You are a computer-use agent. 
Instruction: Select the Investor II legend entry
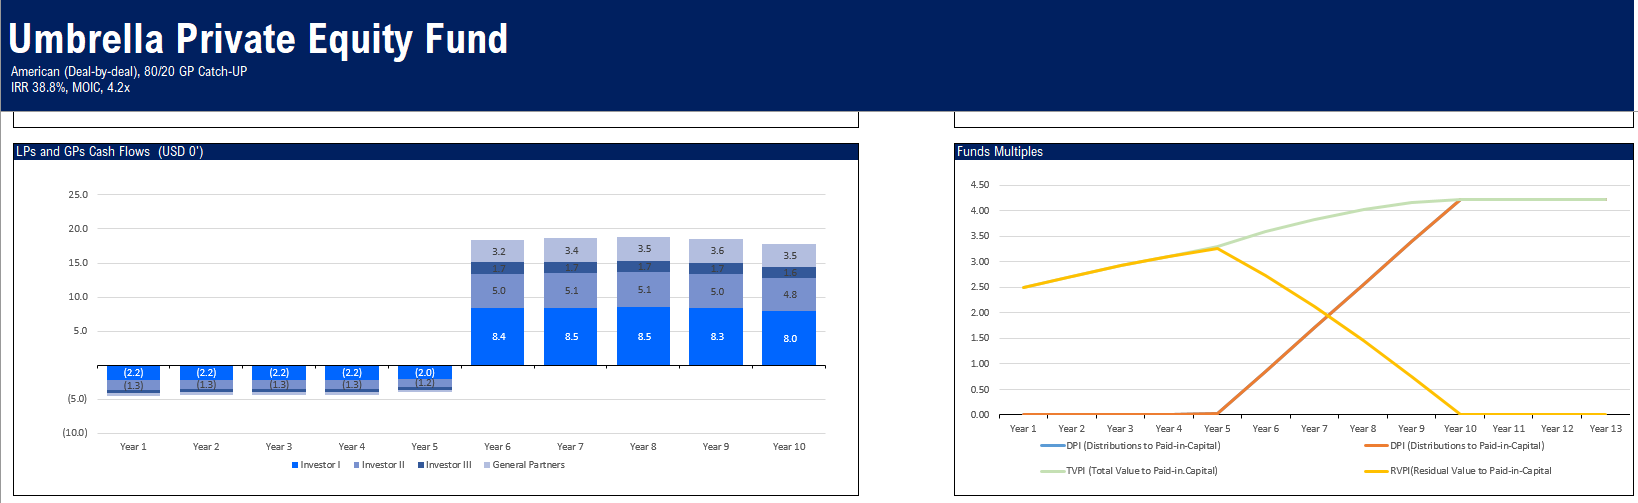[x=379, y=465]
